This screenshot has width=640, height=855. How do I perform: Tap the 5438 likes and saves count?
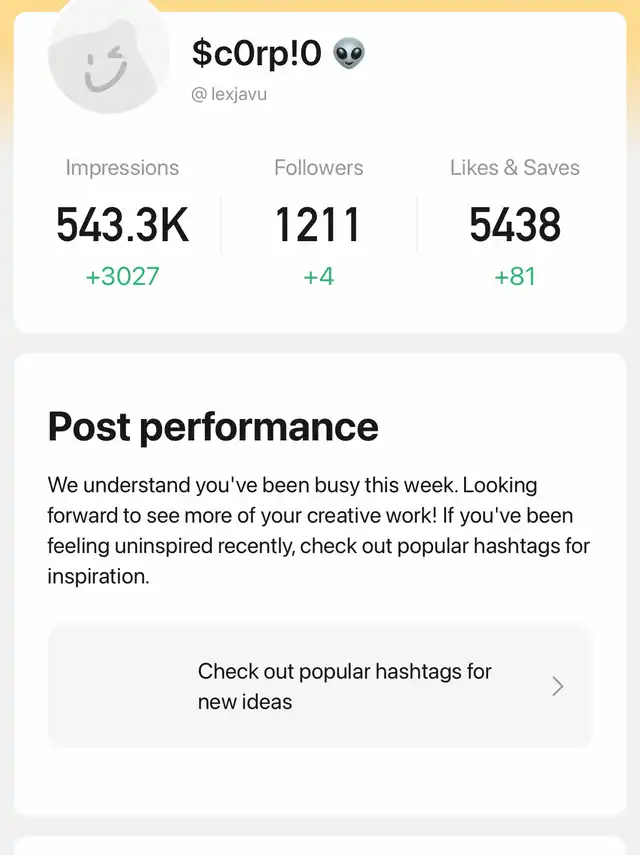[515, 225]
